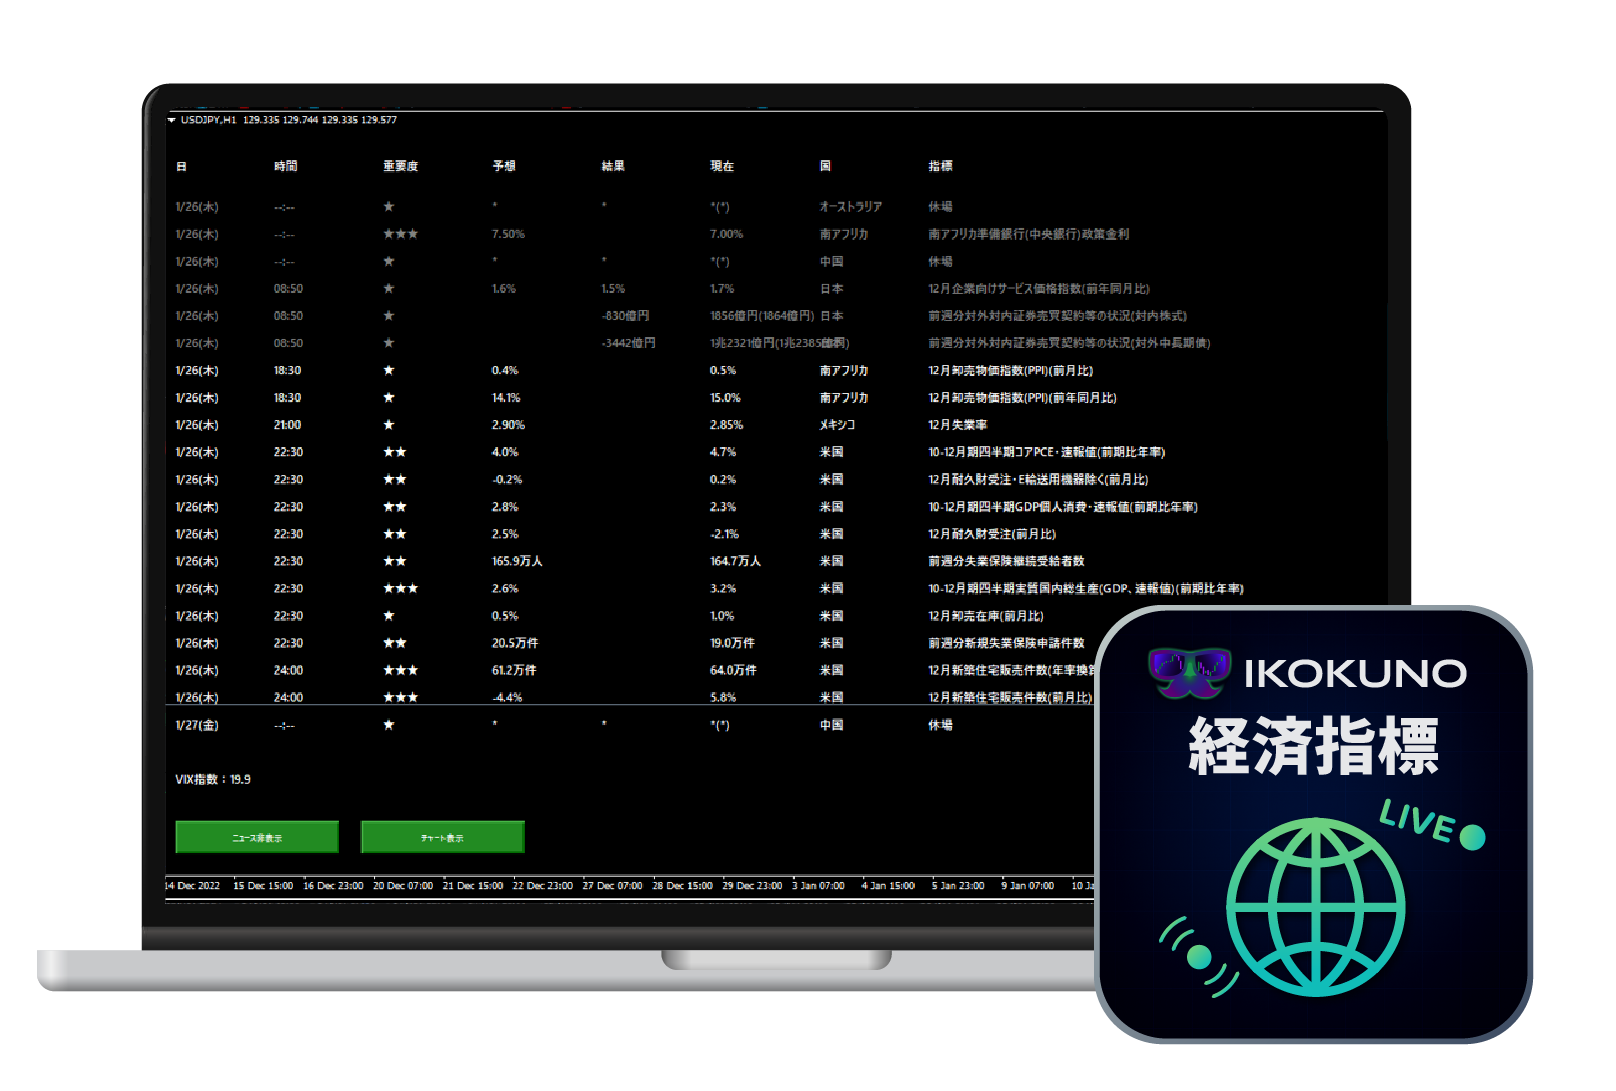Open the 南アフリカ準備銀行 policy rate entry
Viewport: 1616px width, 1091px height.
1028,234
